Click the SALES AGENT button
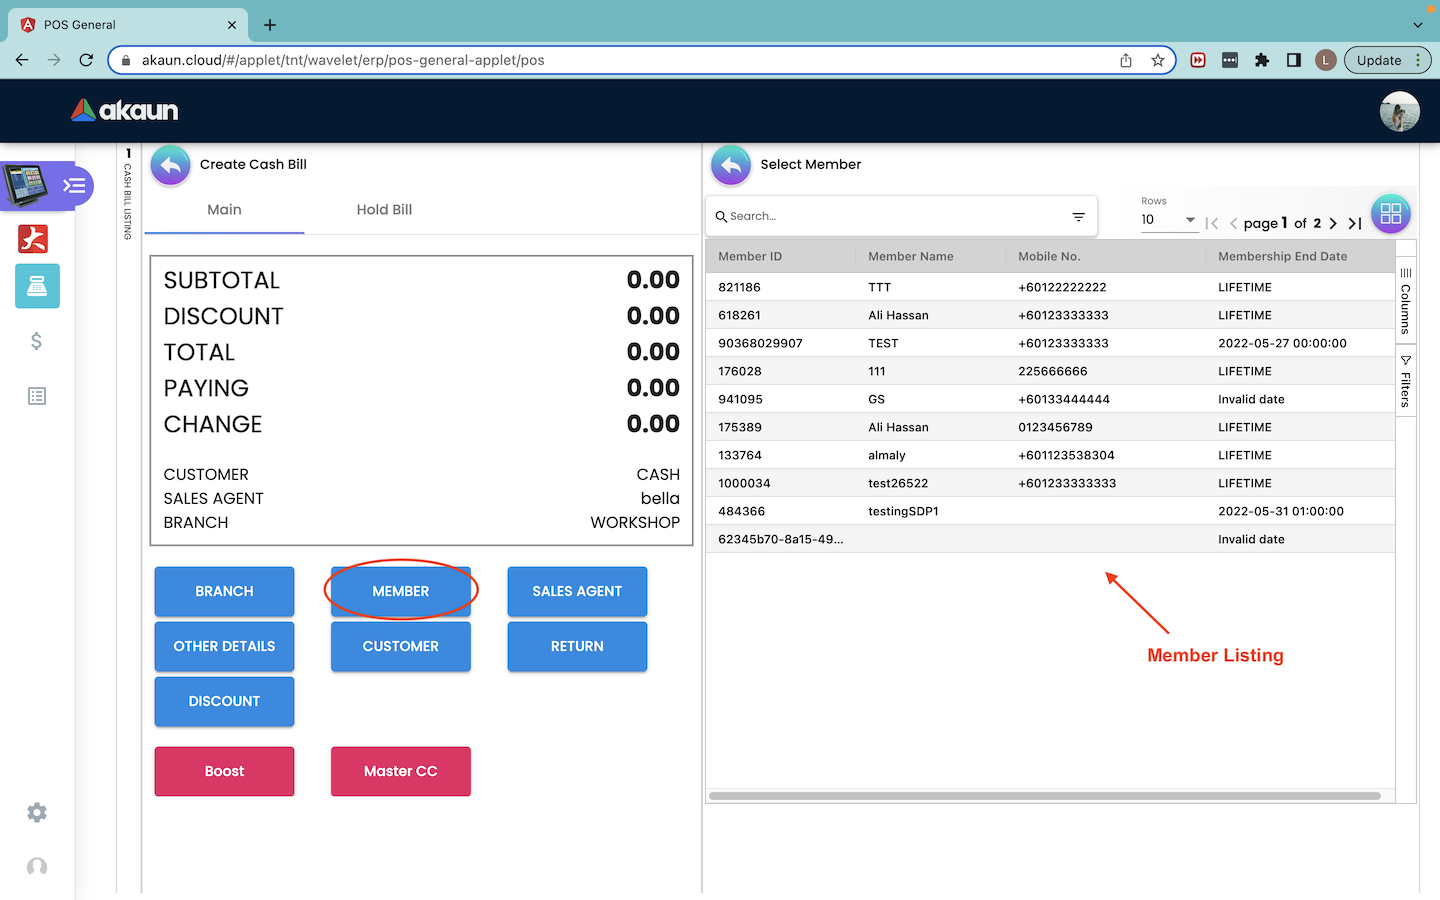1440x900 pixels. (577, 591)
